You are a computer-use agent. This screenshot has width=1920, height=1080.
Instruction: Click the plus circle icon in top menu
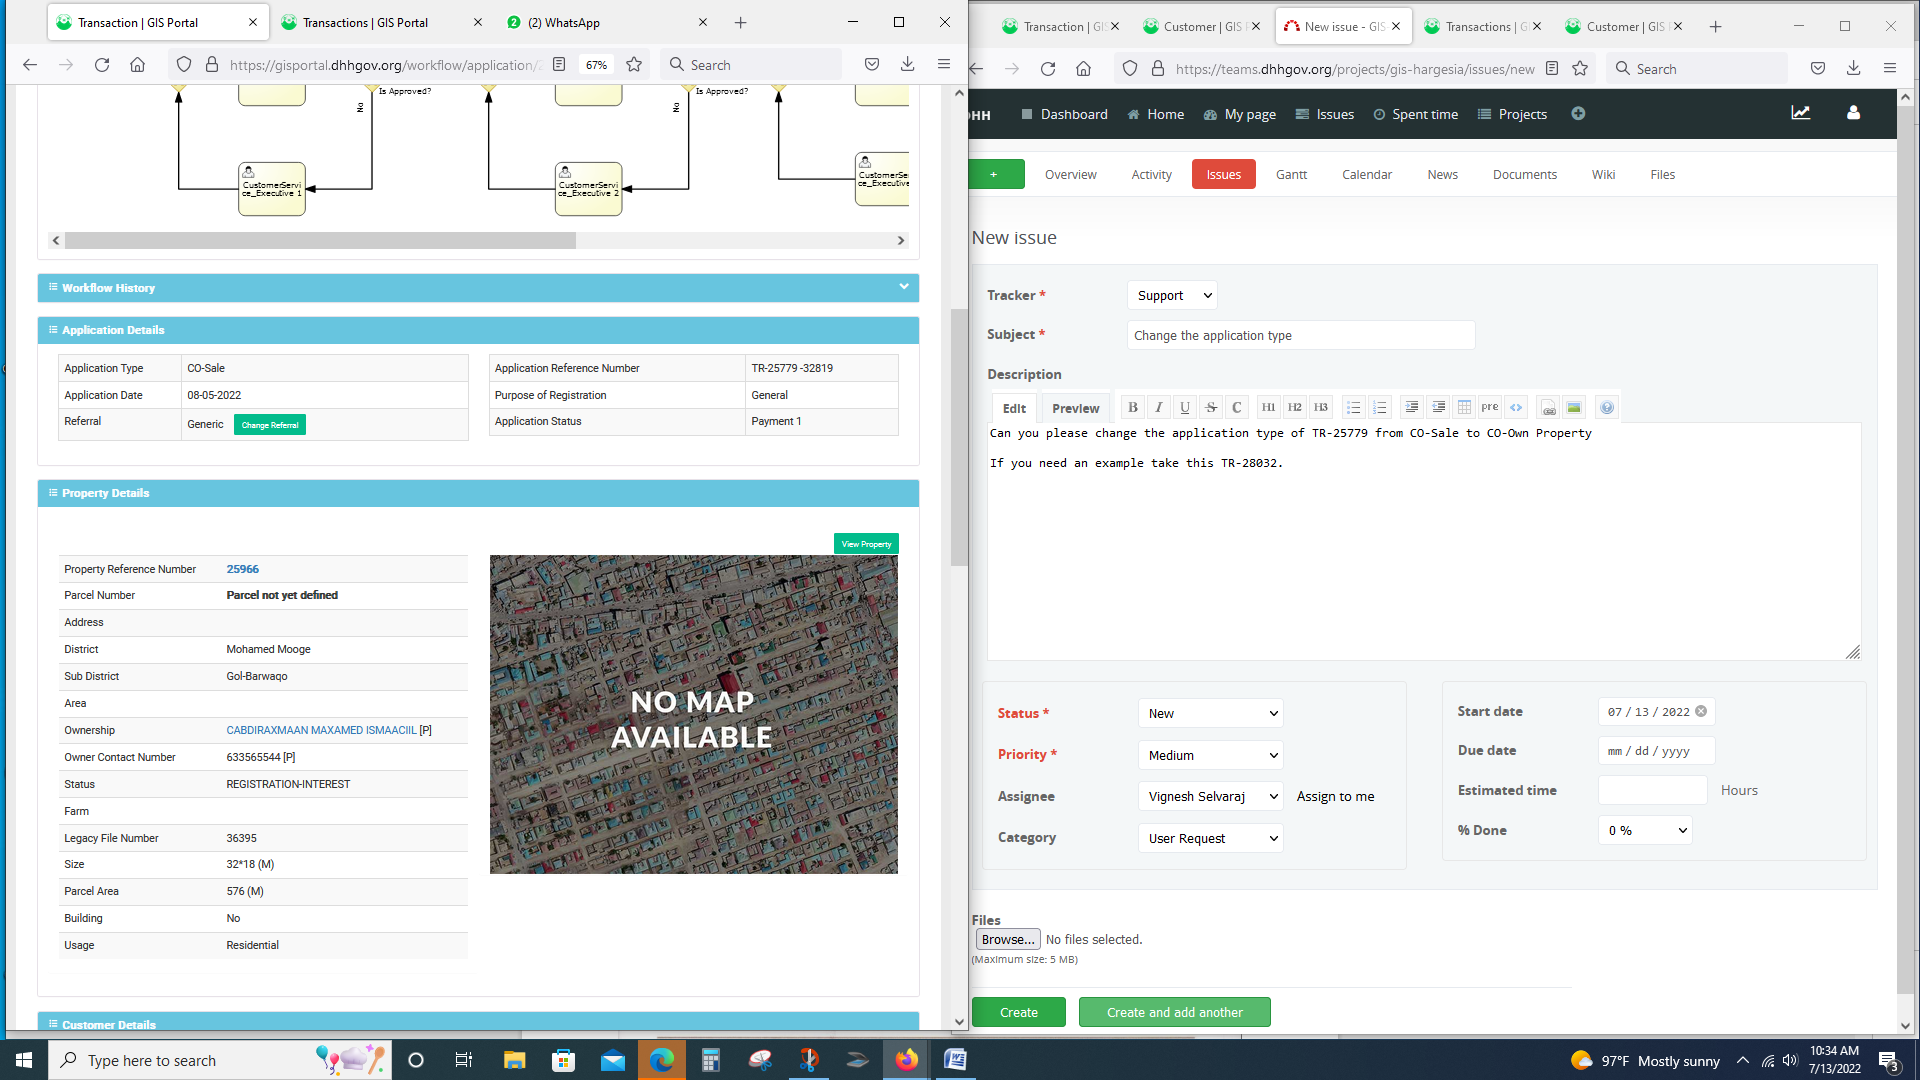pos(1578,114)
